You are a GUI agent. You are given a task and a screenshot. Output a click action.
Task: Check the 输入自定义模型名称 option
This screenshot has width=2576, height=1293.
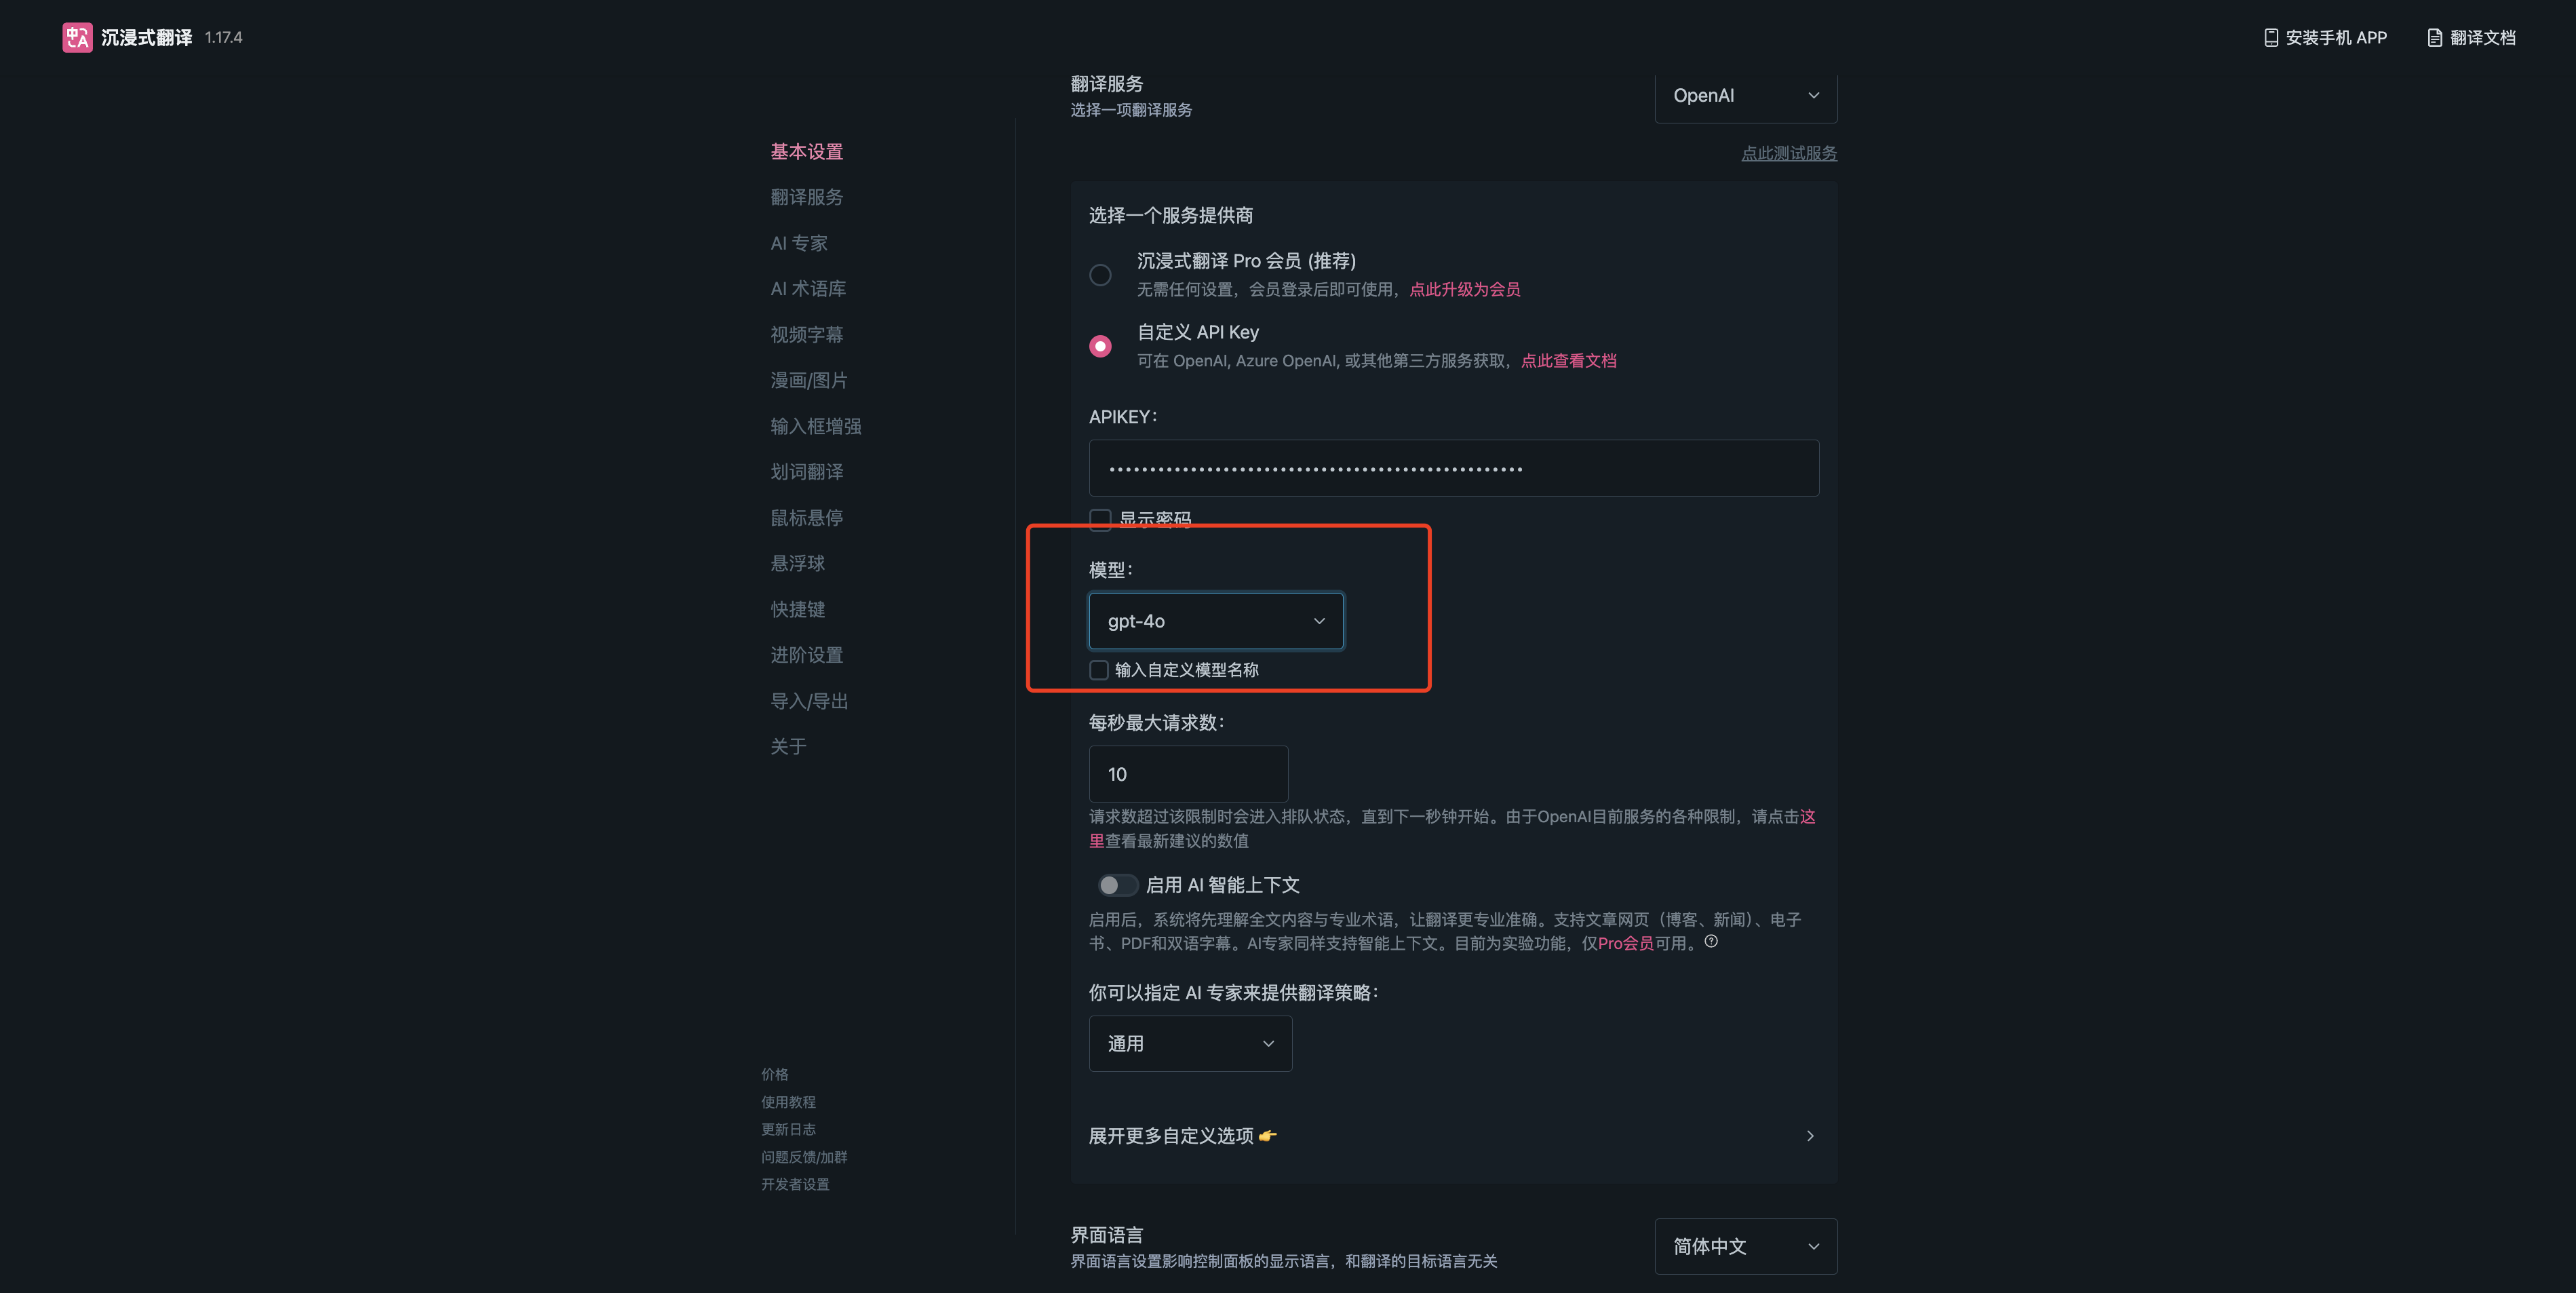[x=1098, y=669]
